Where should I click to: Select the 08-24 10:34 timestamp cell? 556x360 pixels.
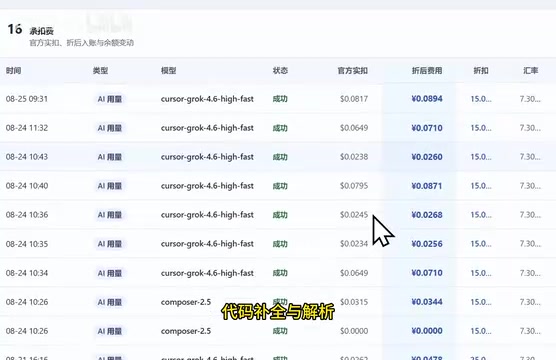pos(27,273)
